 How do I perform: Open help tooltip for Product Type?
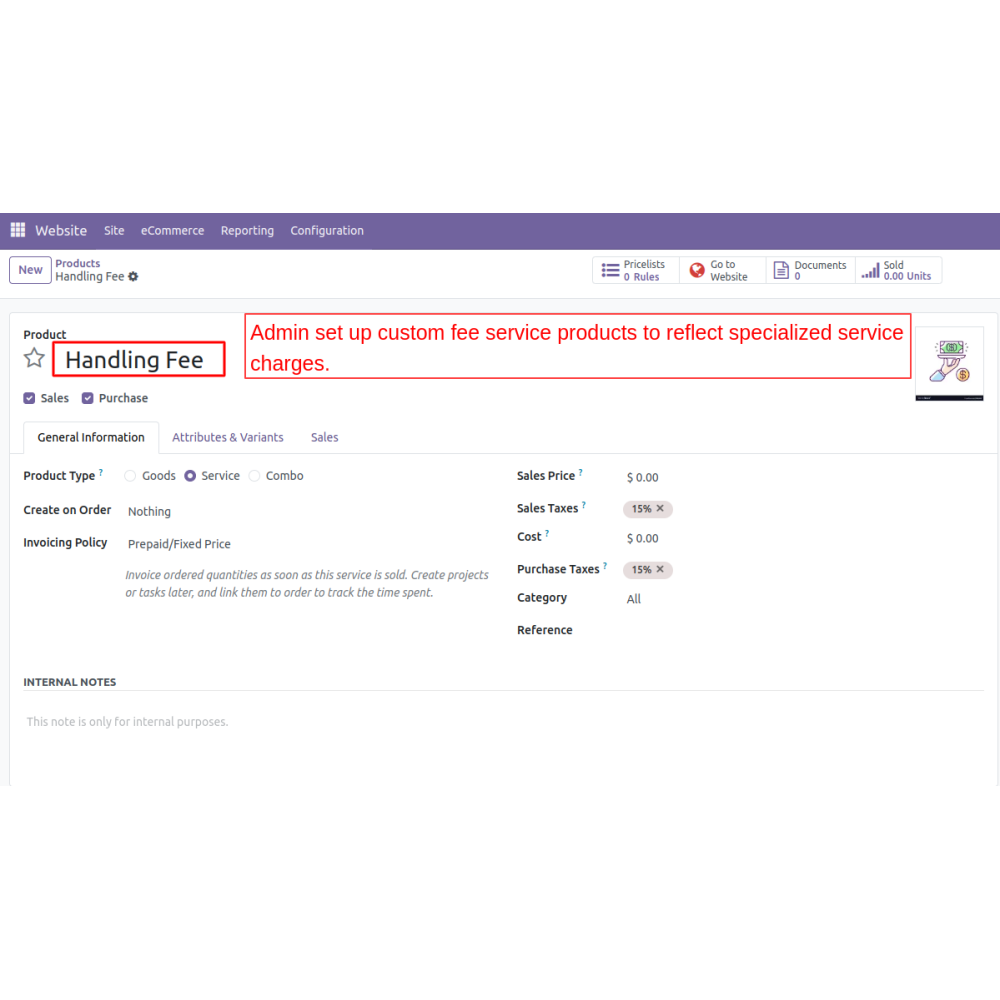point(101,473)
